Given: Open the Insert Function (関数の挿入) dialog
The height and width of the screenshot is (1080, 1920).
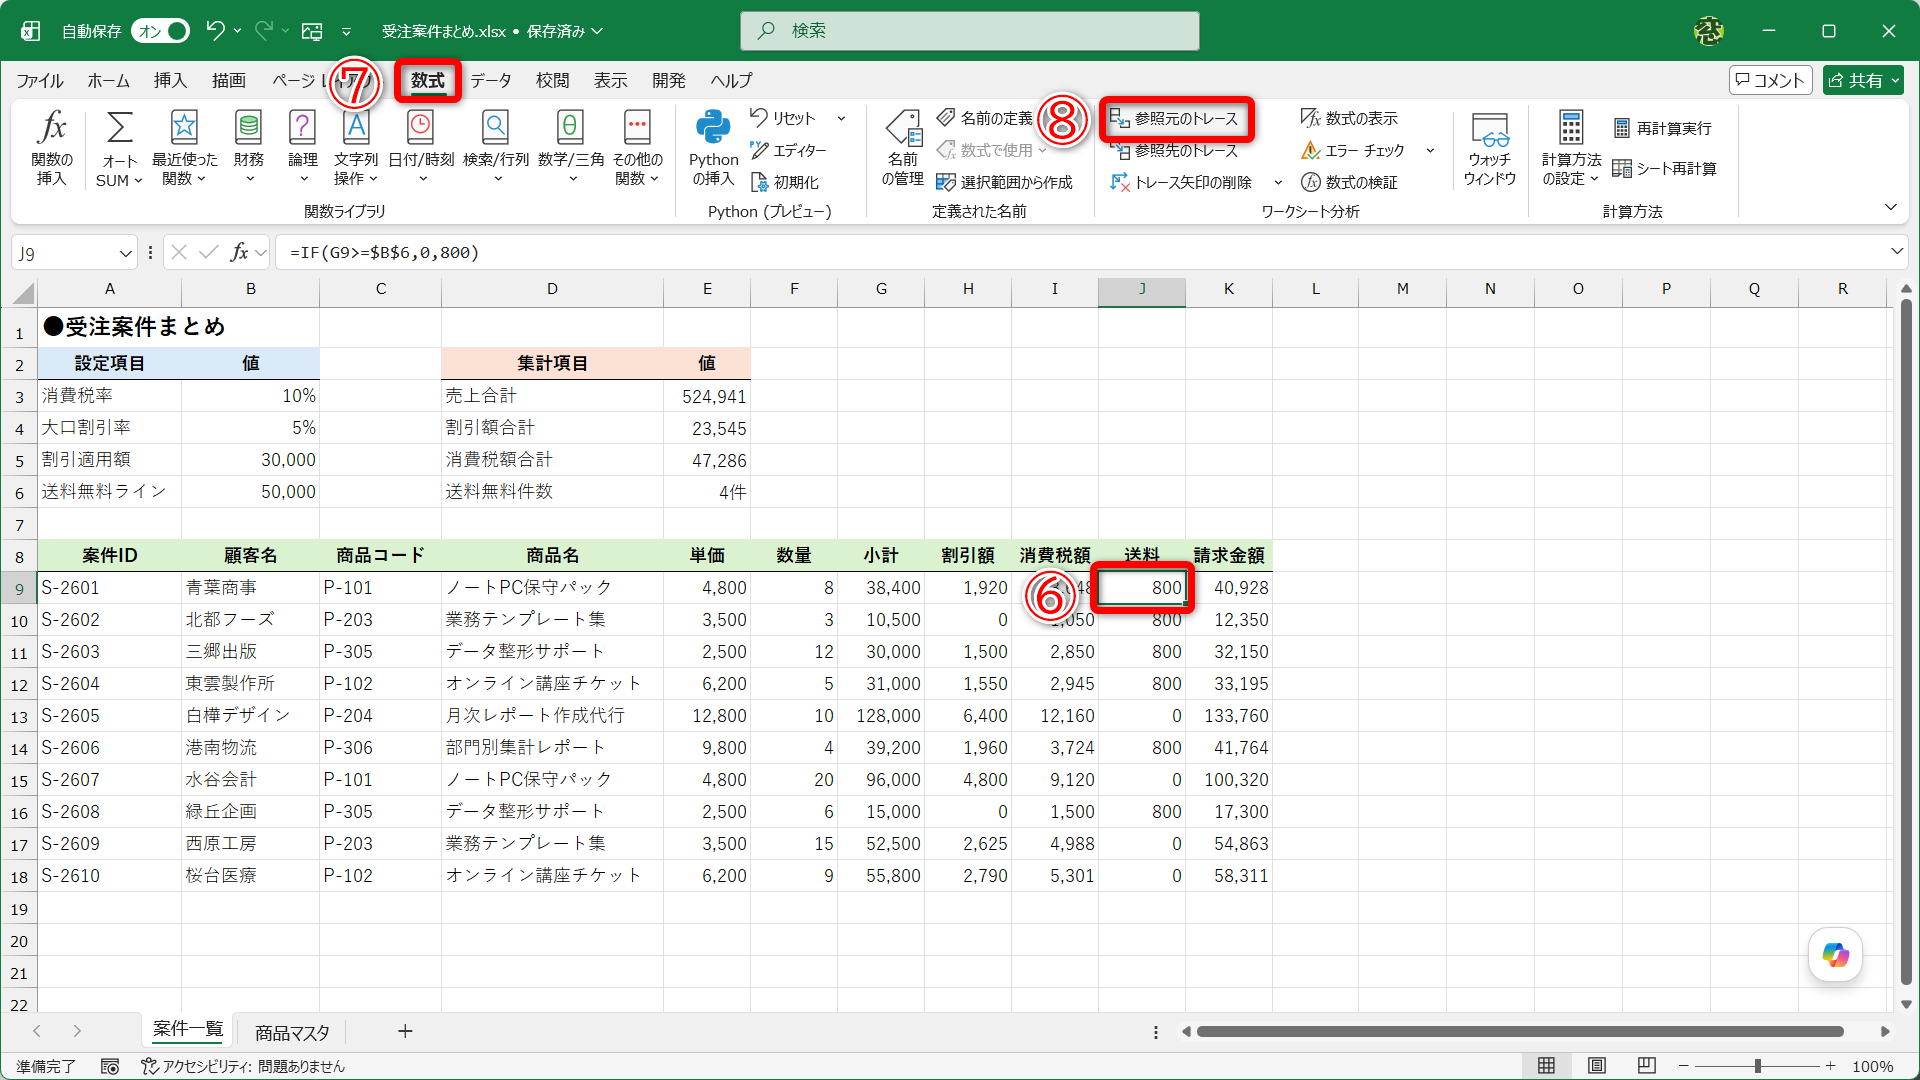Looking at the screenshot, I should pos(52,148).
